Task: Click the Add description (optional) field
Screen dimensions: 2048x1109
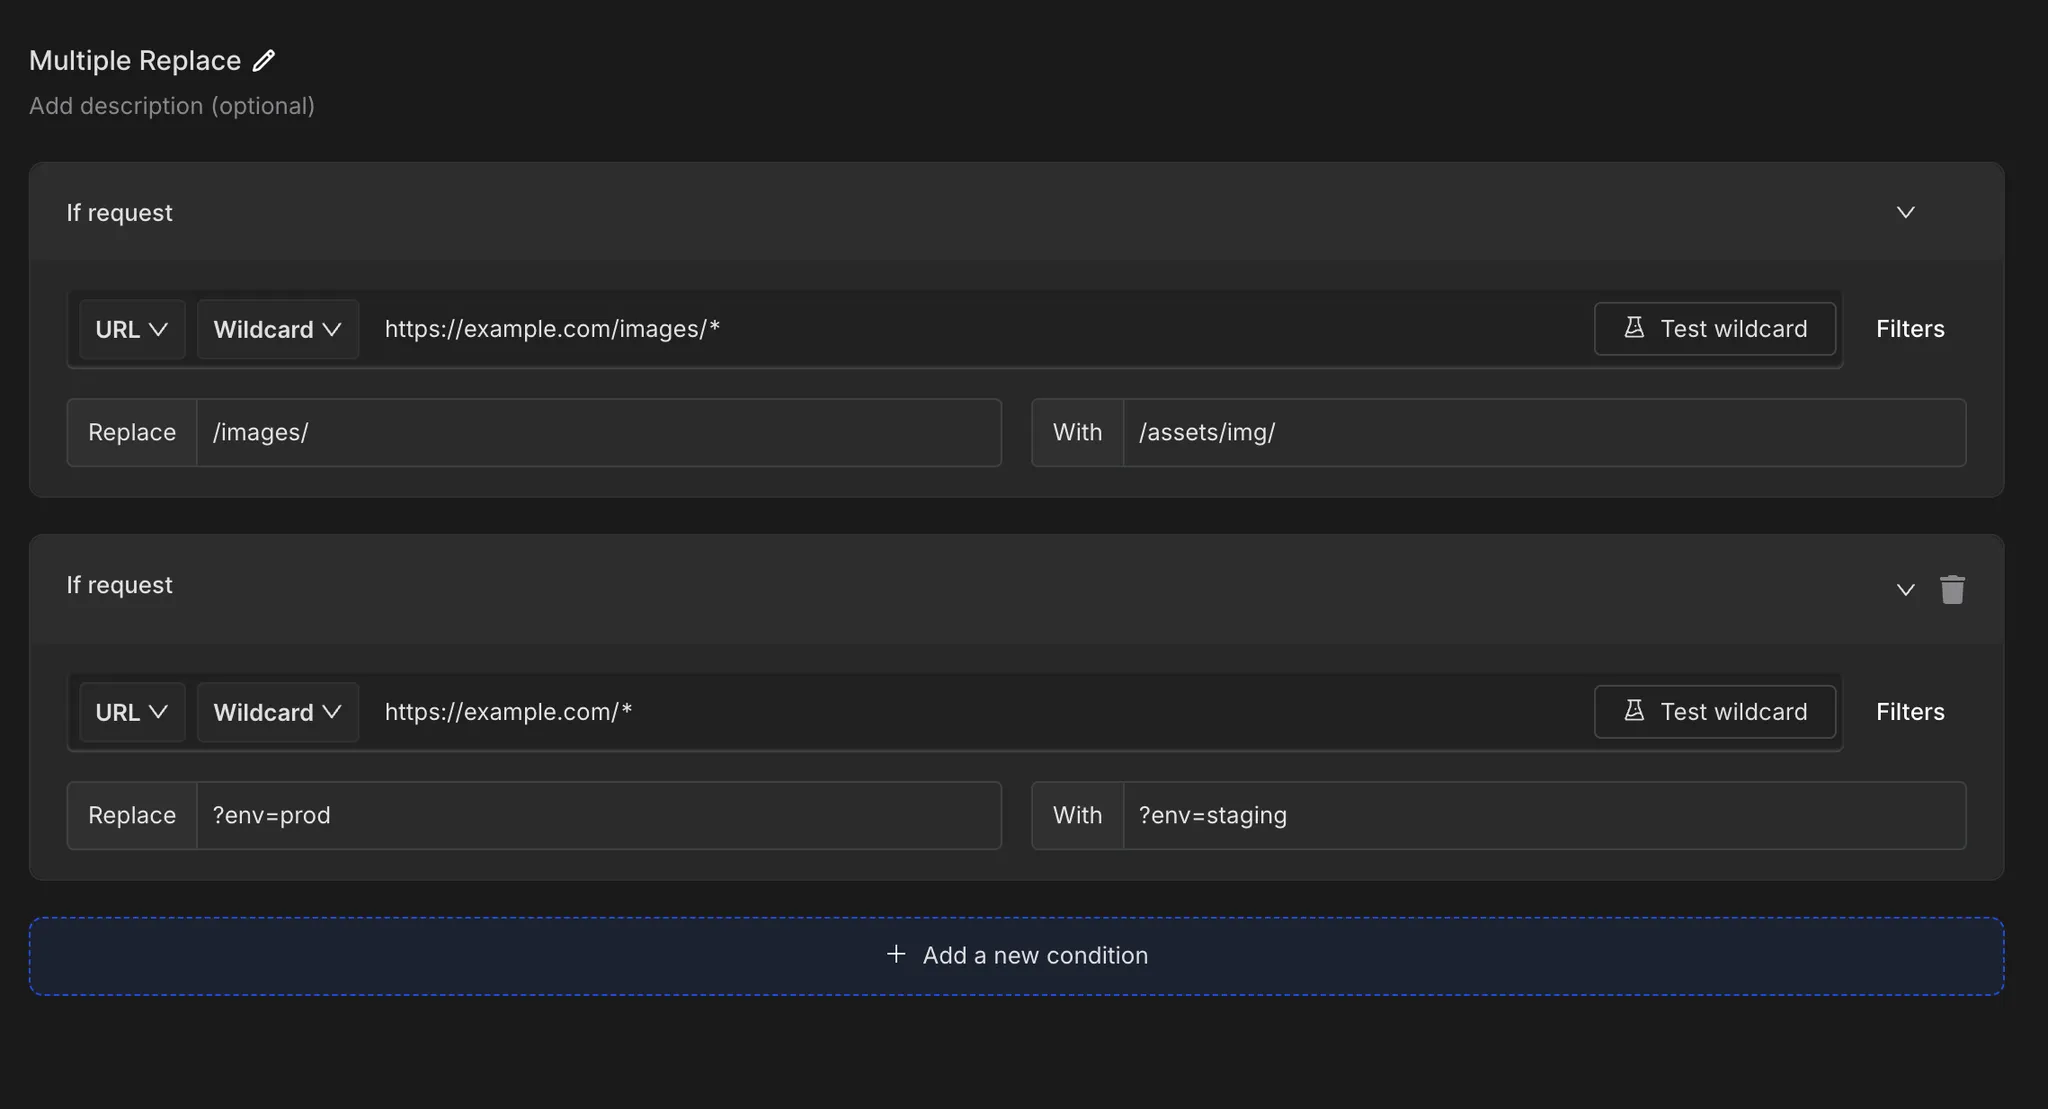Action: [x=172, y=106]
